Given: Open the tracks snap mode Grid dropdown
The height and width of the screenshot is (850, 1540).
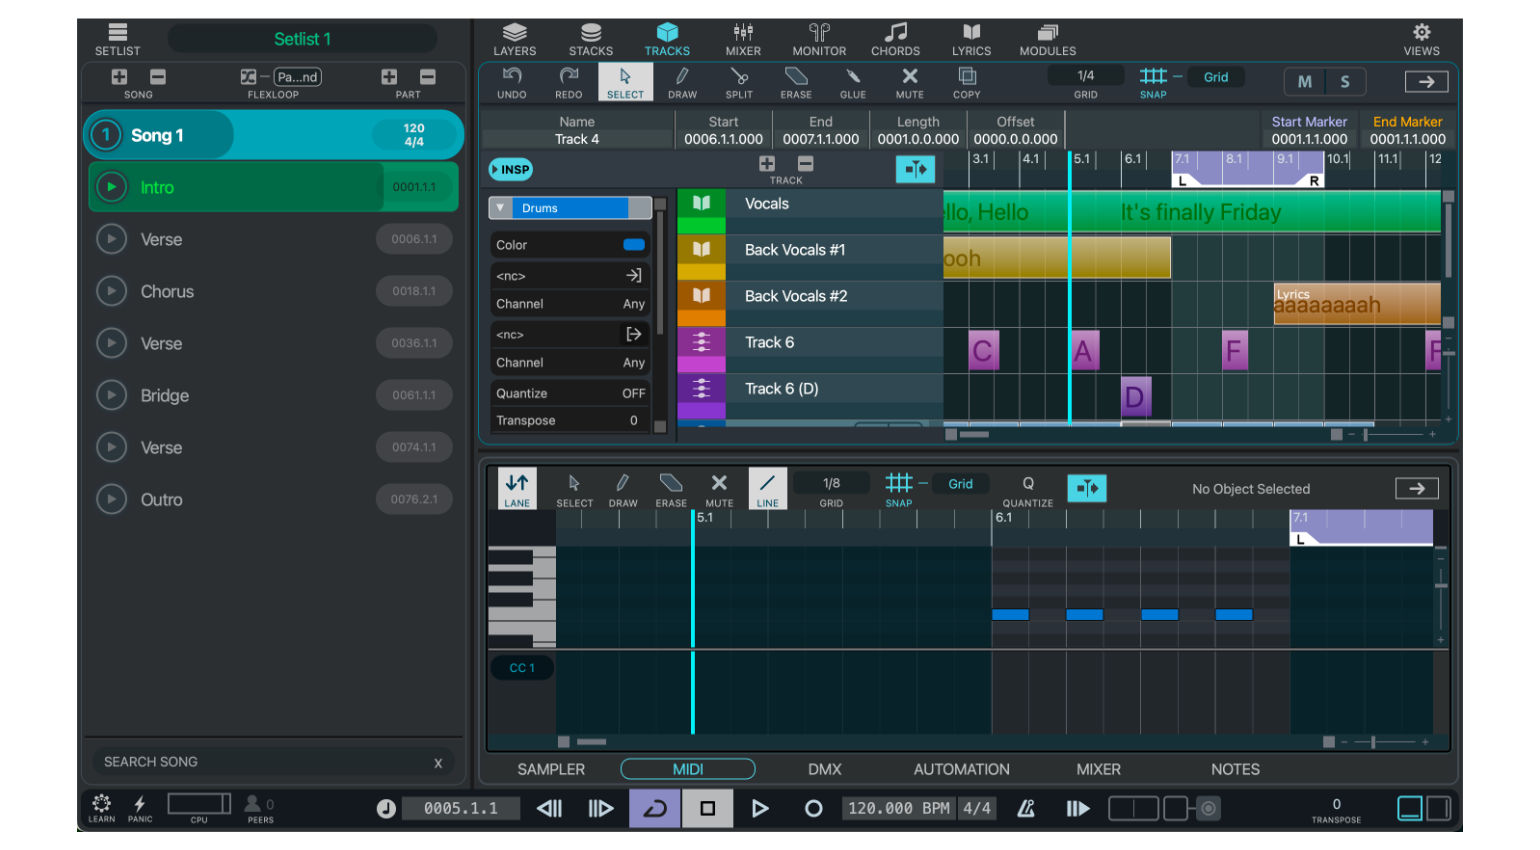Looking at the screenshot, I should tap(1216, 77).
